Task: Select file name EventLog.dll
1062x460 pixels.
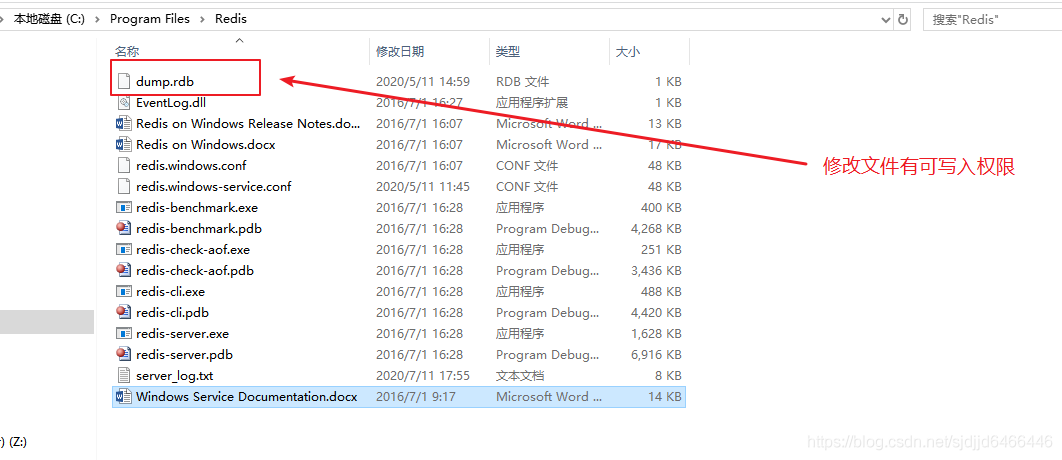Action: tap(171, 103)
